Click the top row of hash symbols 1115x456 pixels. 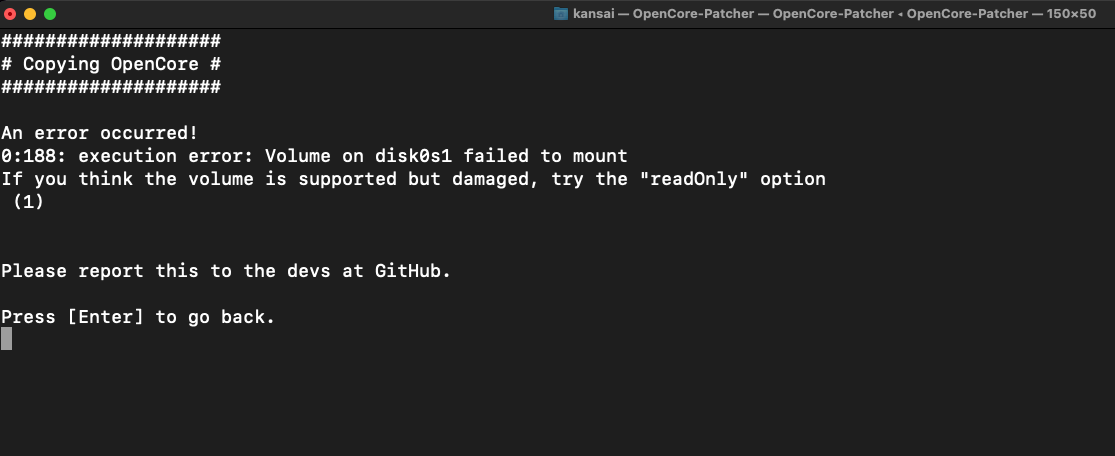110,41
